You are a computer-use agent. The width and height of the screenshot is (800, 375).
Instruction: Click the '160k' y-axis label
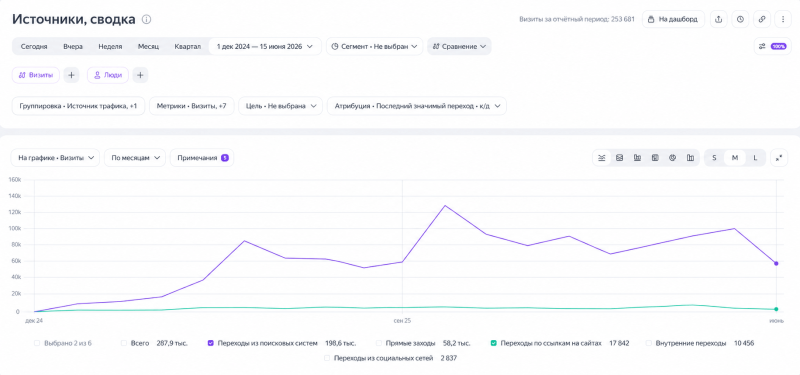[x=15, y=180]
